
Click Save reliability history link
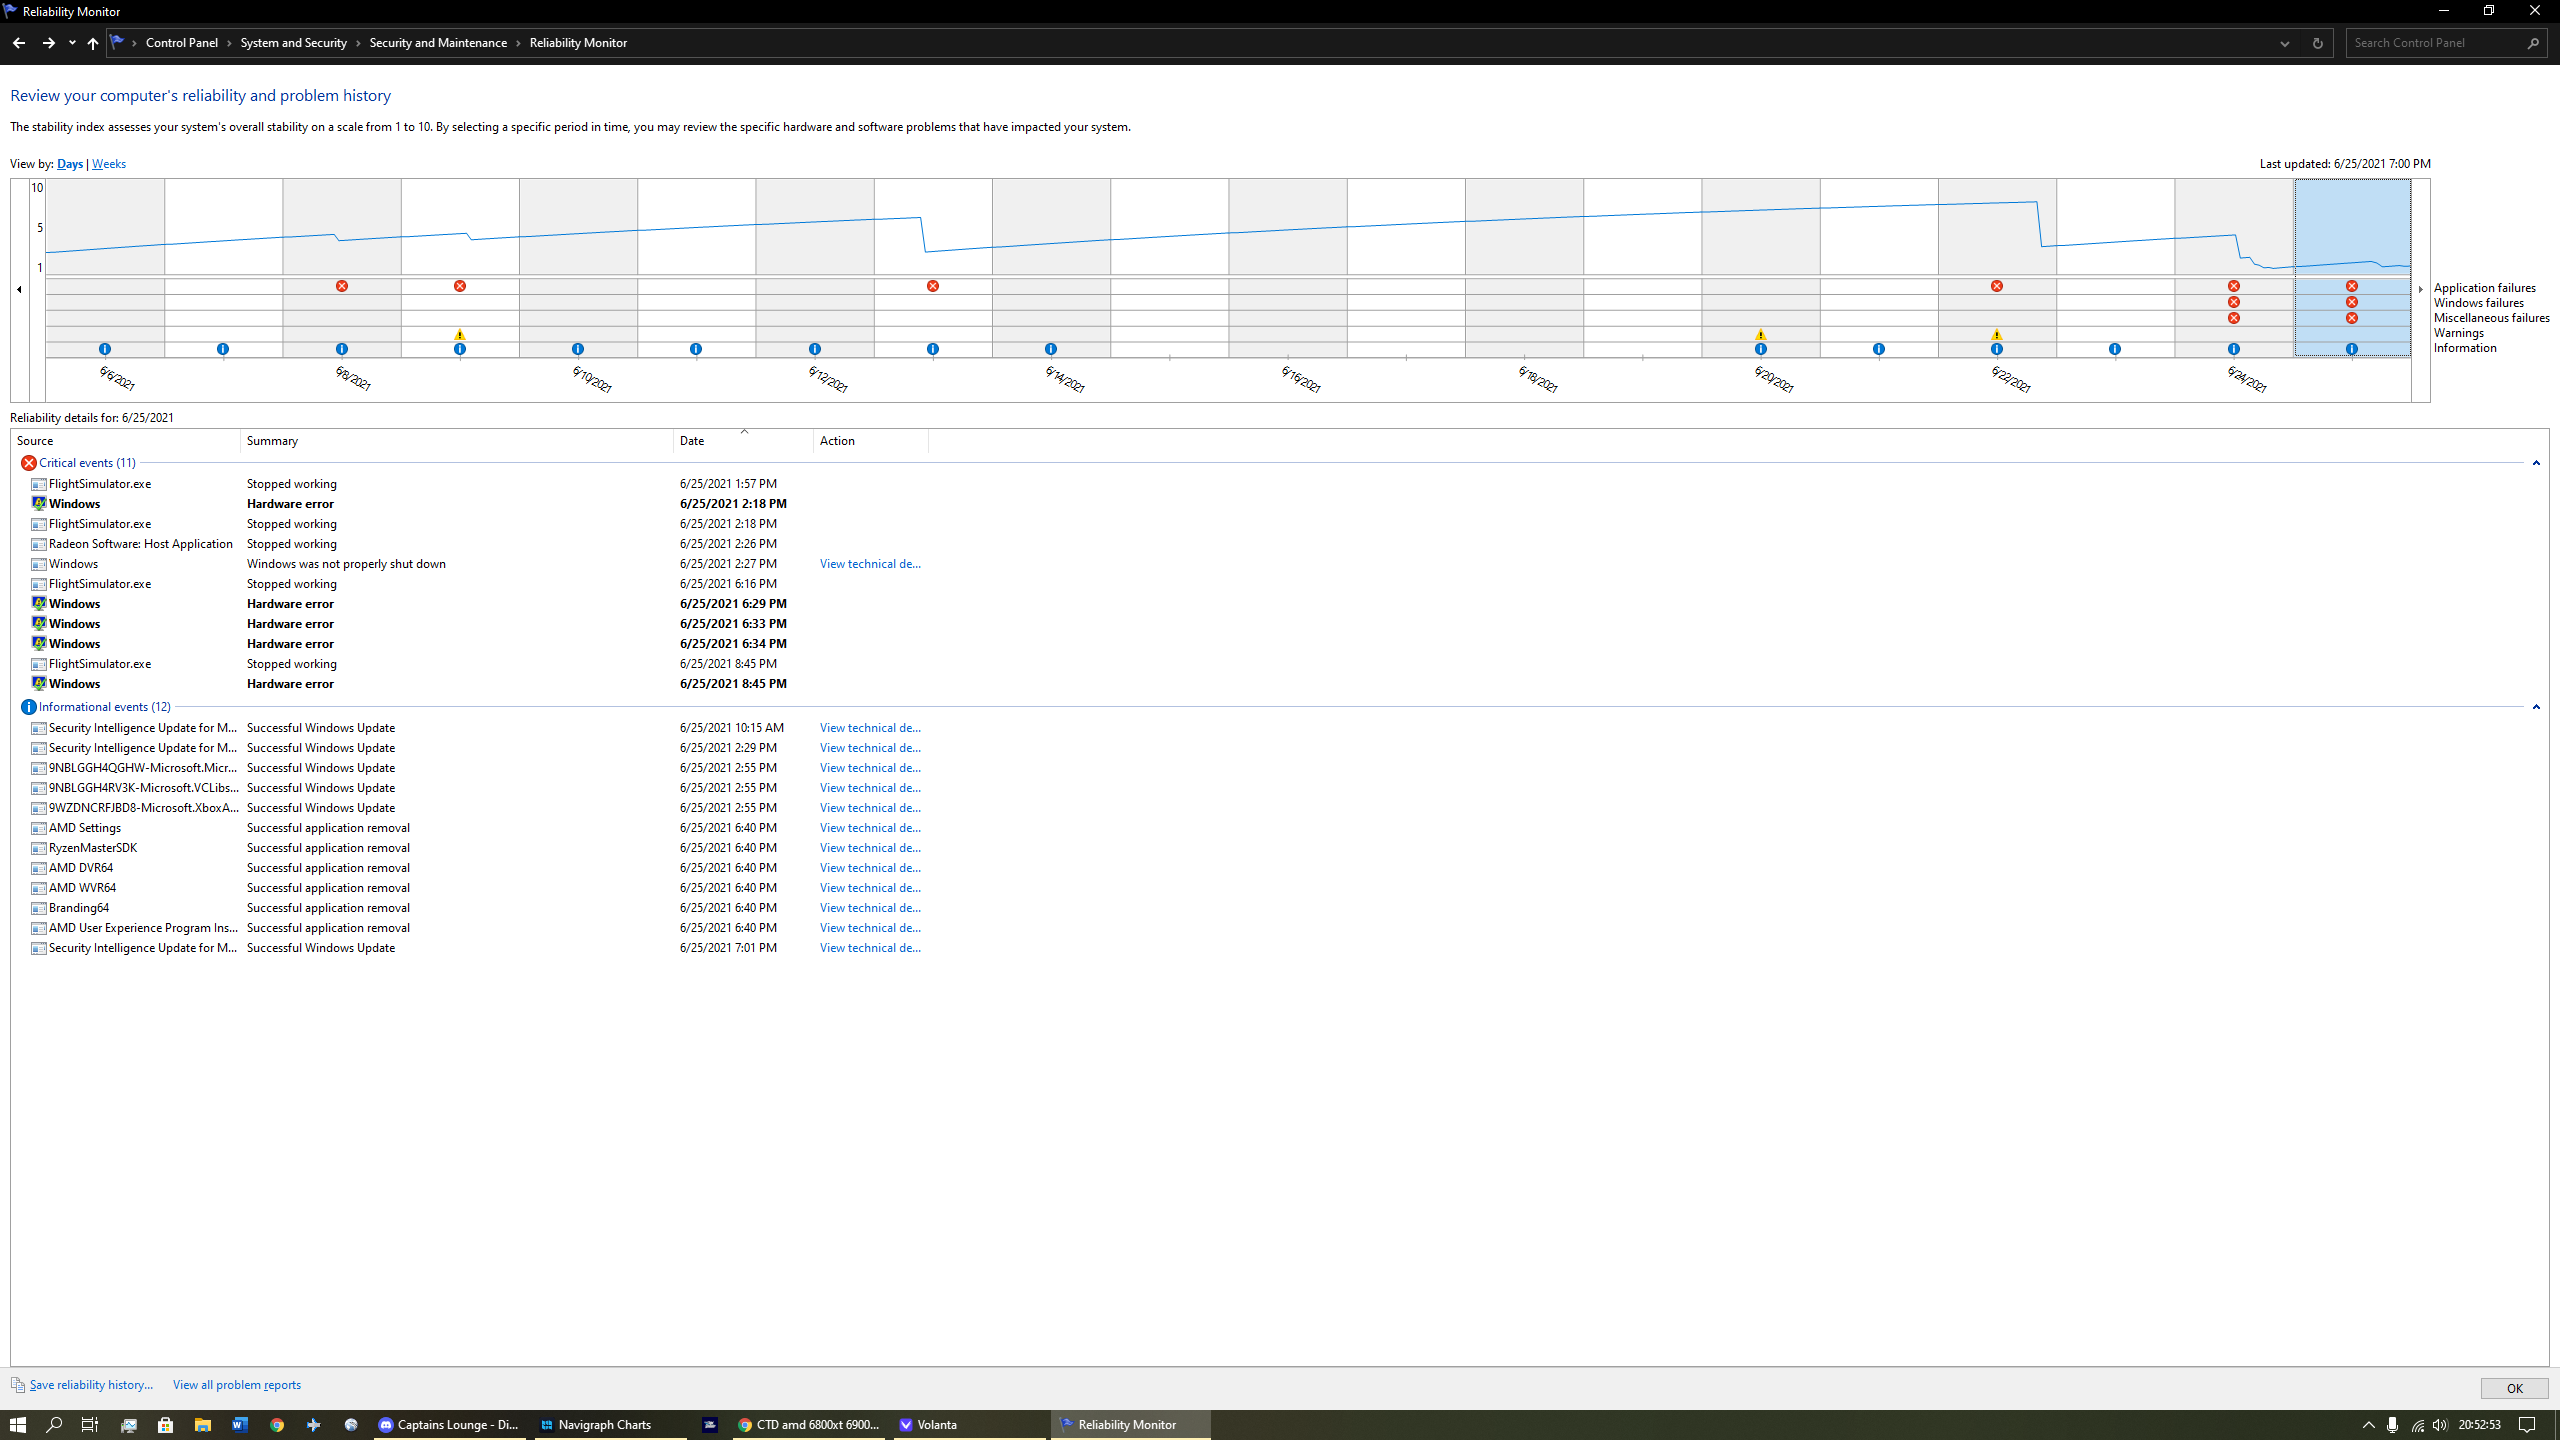point(91,1385)
